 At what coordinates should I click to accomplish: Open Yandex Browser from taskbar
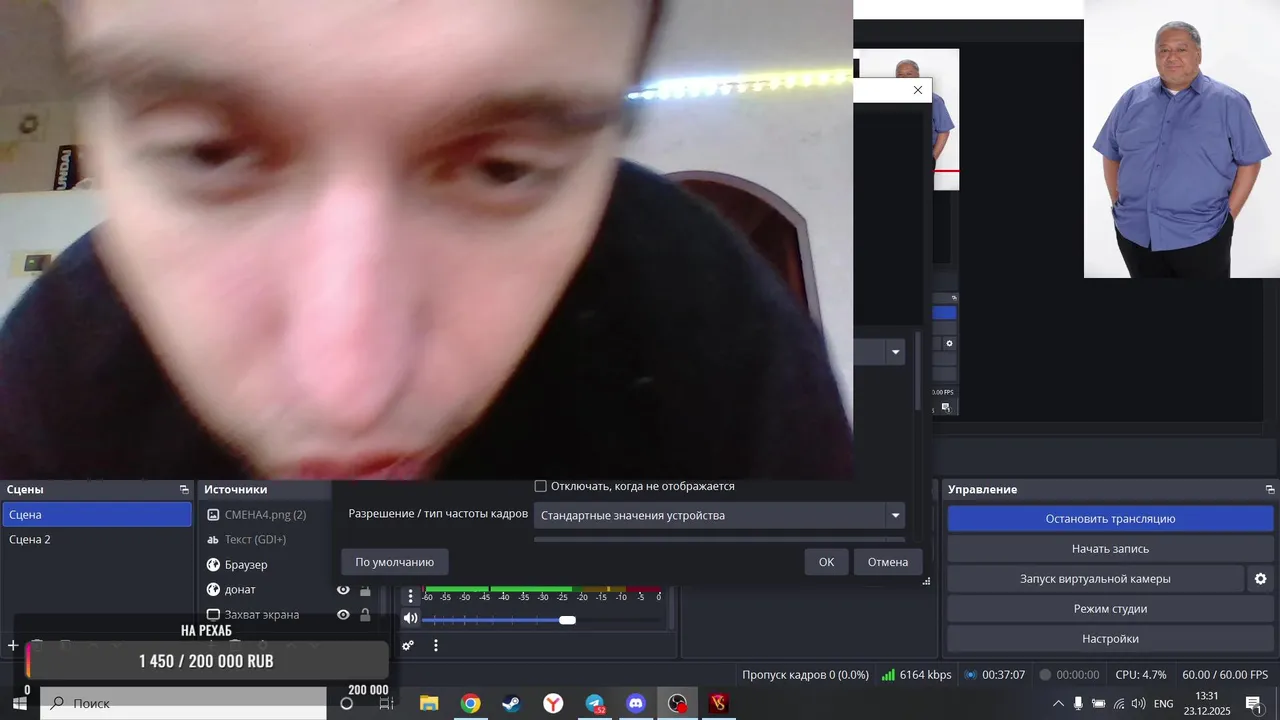[553, 704]
